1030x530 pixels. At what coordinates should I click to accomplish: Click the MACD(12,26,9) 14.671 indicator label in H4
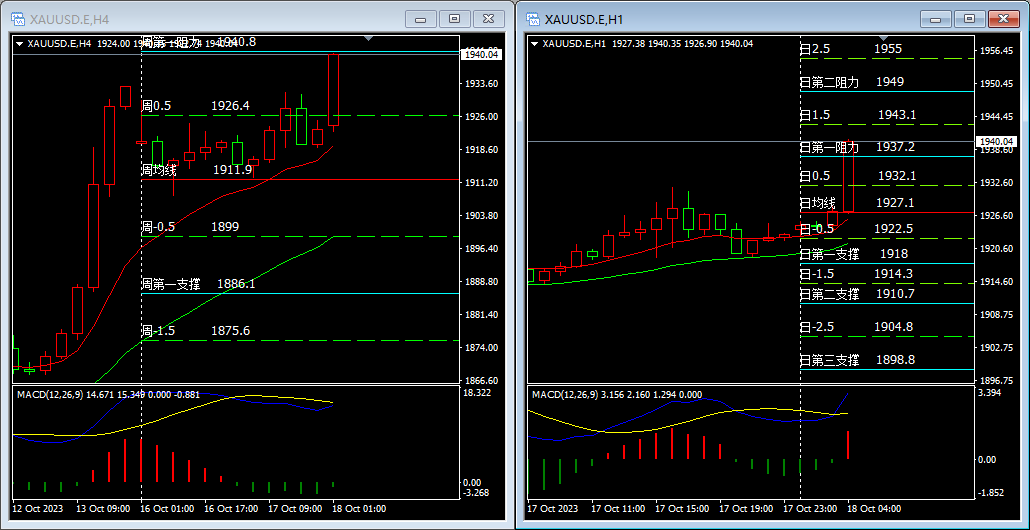(107, 395)
